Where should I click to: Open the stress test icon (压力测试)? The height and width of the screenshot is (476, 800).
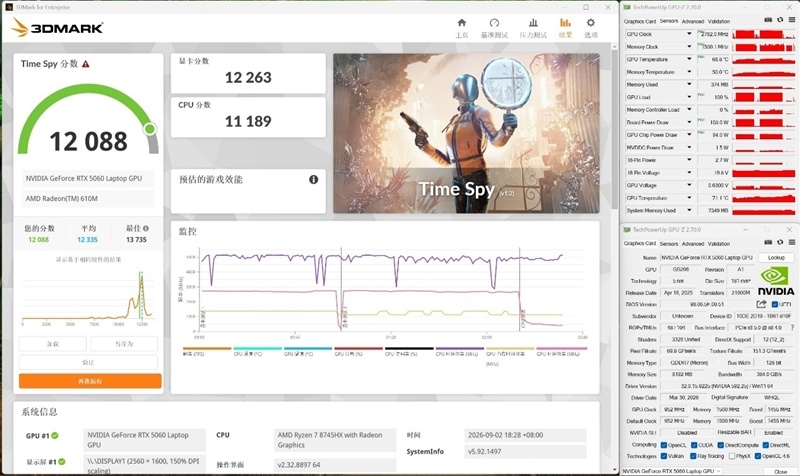[x=533, y=23]
